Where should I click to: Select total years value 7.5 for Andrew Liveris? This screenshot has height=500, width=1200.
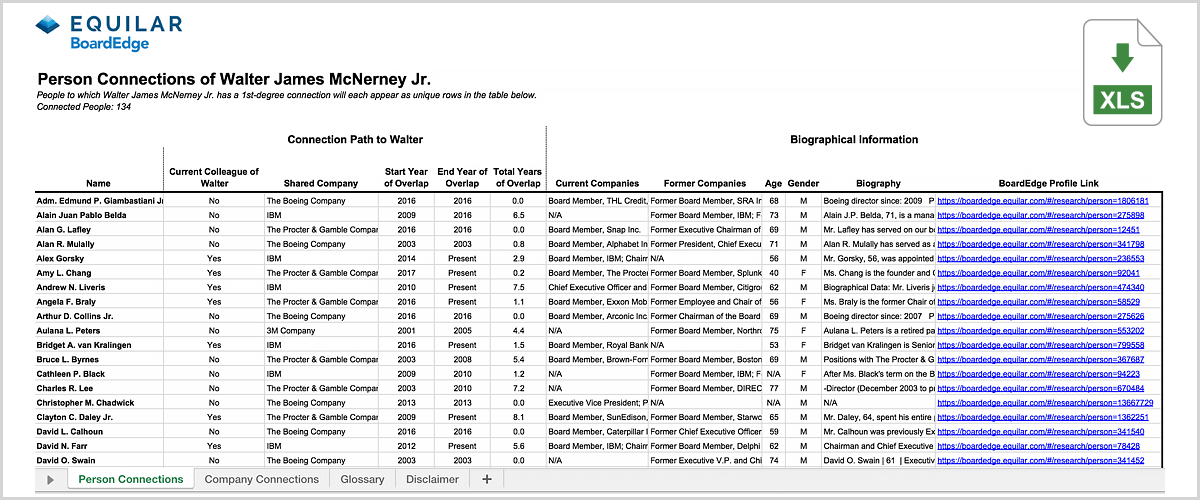(519, 287)
